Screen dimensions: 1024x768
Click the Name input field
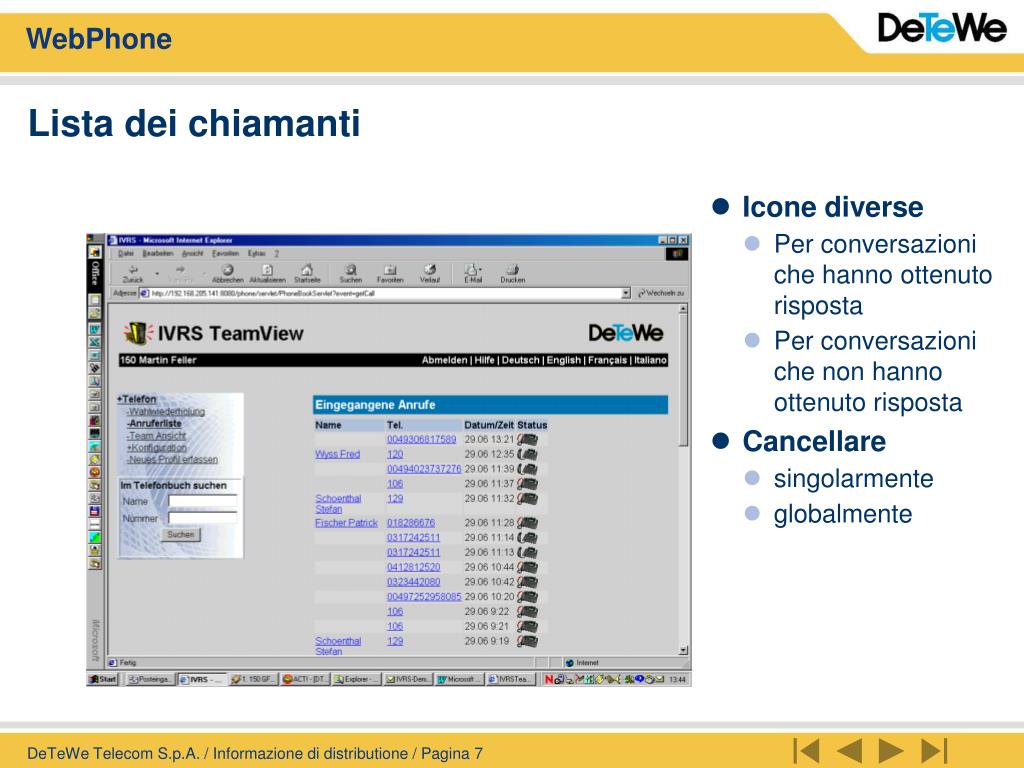click(x=203, y=501)
